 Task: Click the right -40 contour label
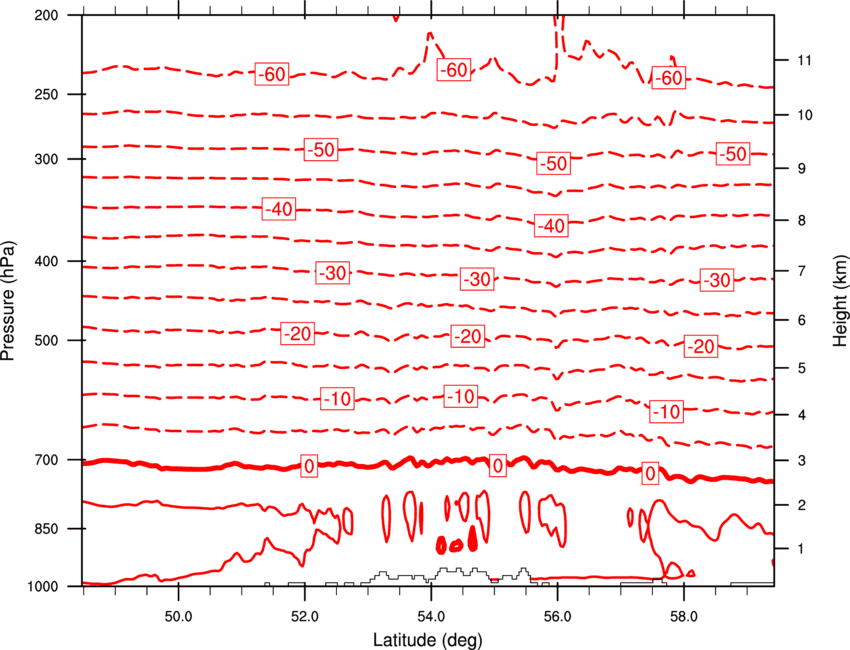pos(551,226)
